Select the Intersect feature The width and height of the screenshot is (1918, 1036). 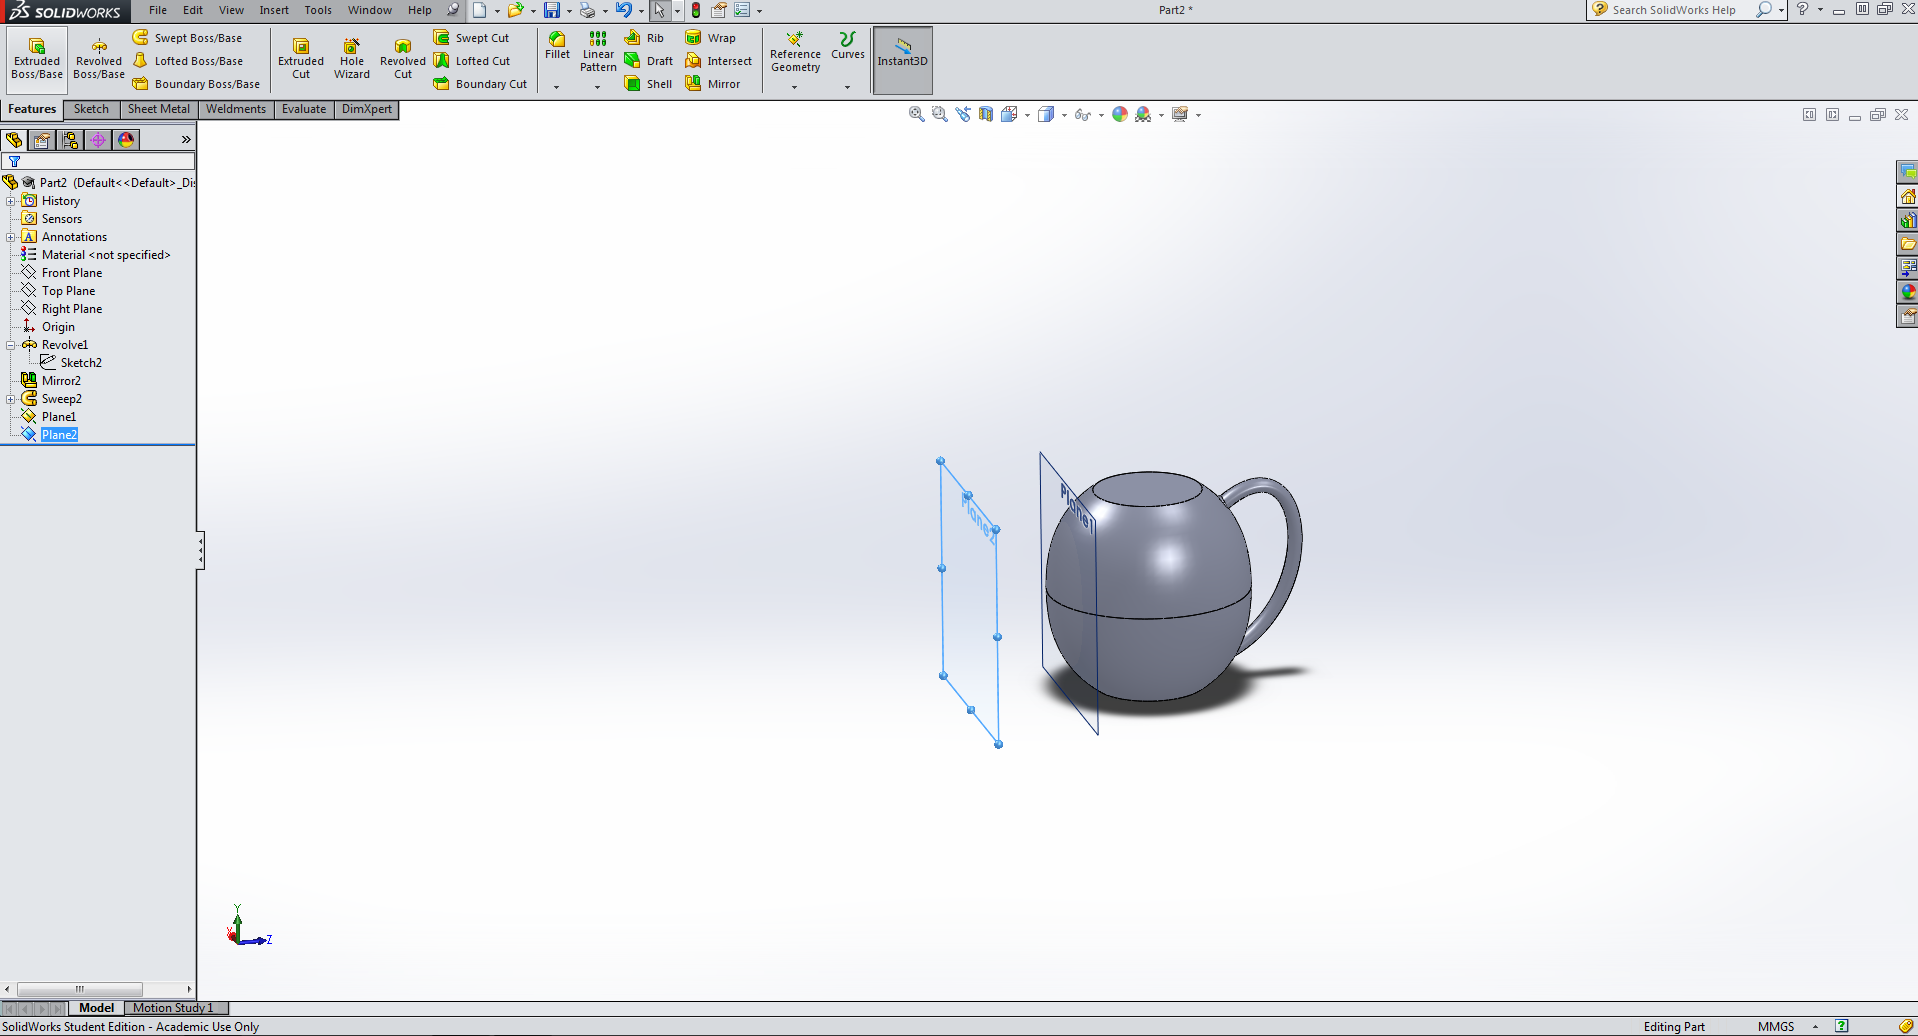(x=719, y=61)
